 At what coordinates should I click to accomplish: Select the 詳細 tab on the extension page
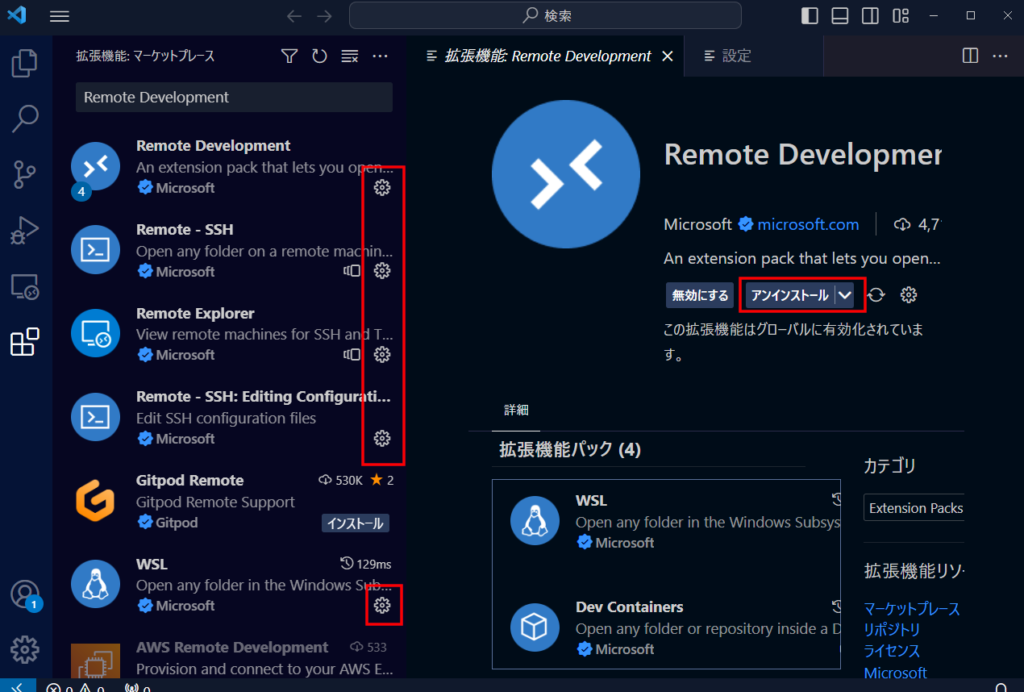click(517, 410)
